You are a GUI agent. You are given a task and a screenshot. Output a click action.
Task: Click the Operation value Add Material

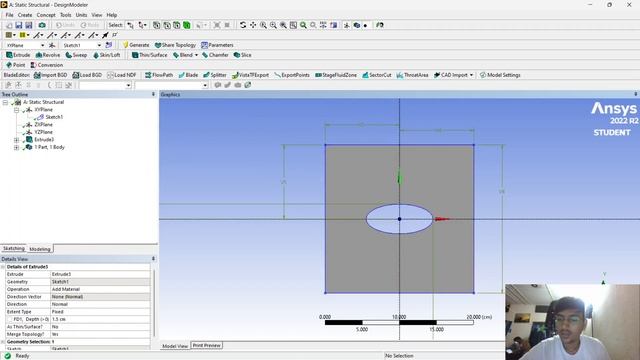point(100,289)
